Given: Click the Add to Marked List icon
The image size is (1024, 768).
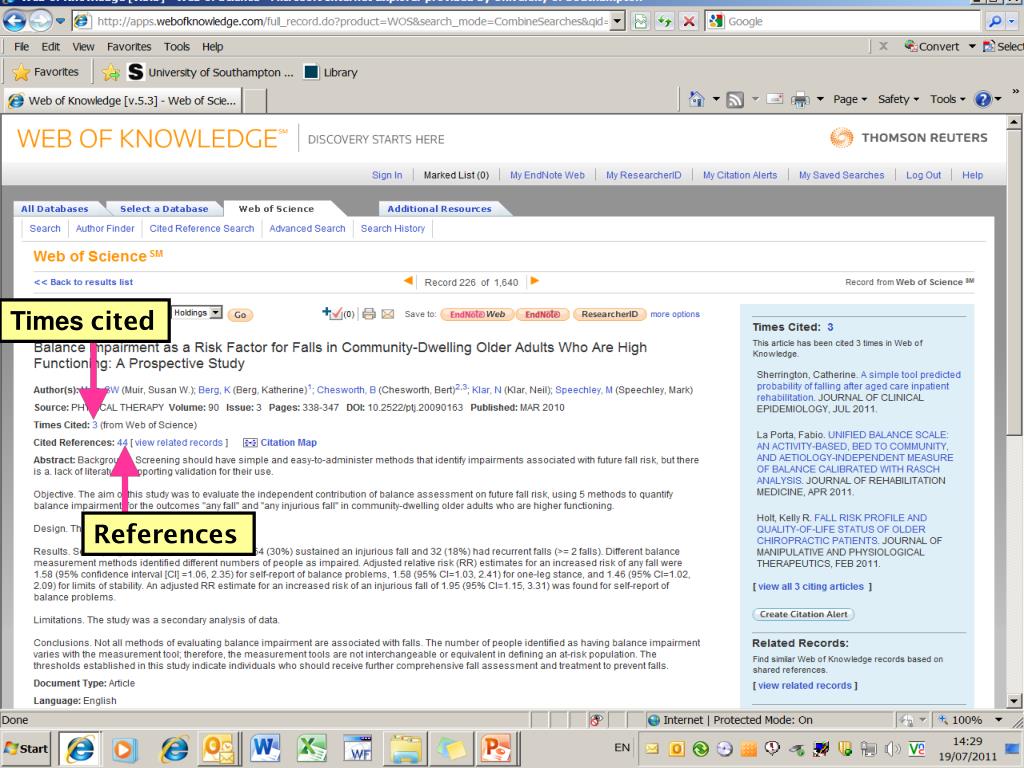Looking at the screenshot, I should [332, 313].
